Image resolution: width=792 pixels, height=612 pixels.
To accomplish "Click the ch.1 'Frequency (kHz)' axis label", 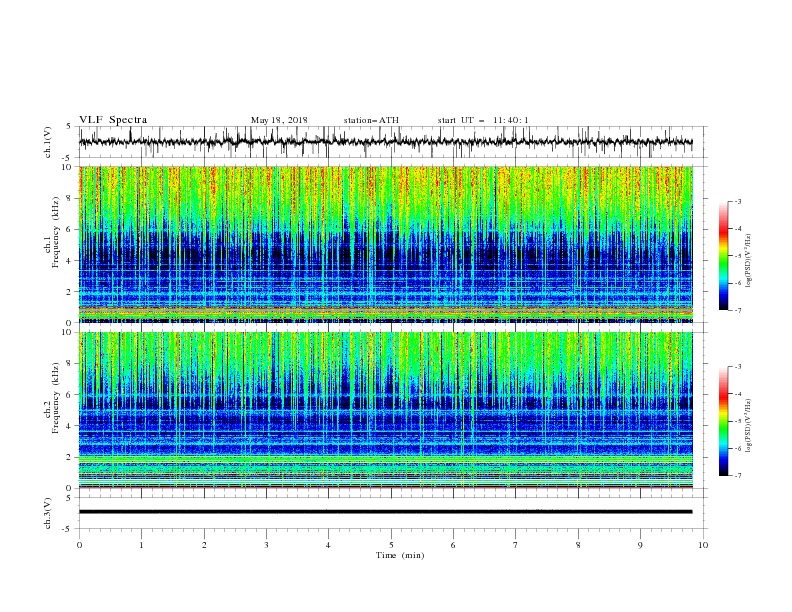I will pos(56,233).
